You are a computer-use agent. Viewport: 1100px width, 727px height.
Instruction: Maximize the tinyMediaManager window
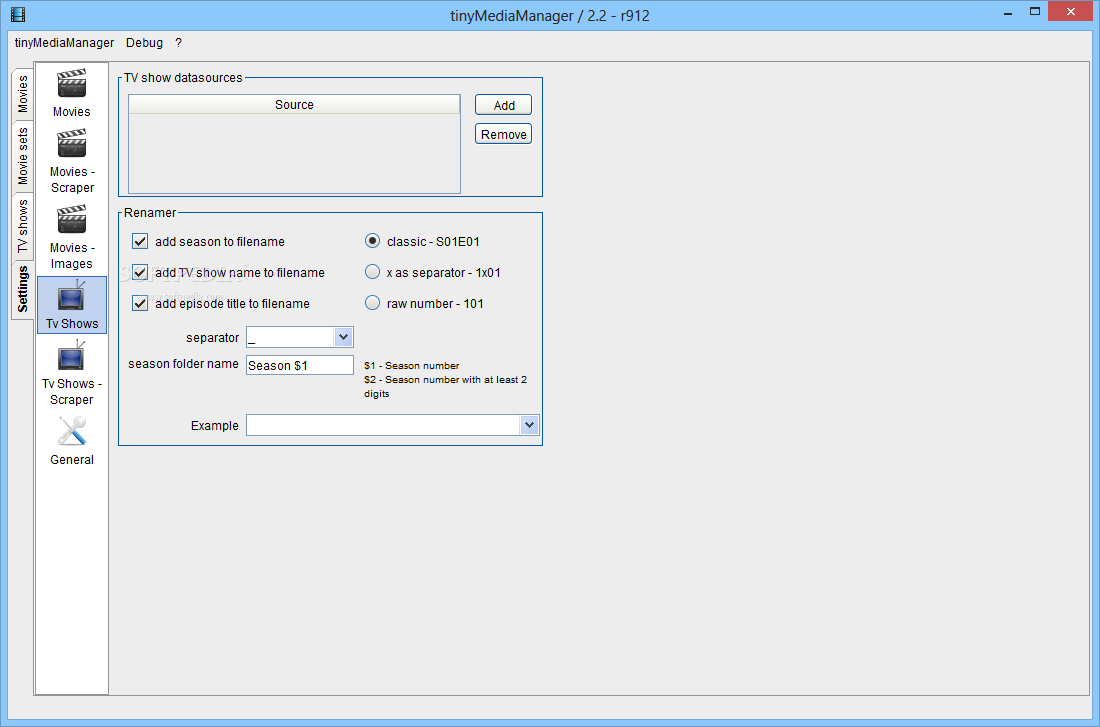[x=1035, y=11]
